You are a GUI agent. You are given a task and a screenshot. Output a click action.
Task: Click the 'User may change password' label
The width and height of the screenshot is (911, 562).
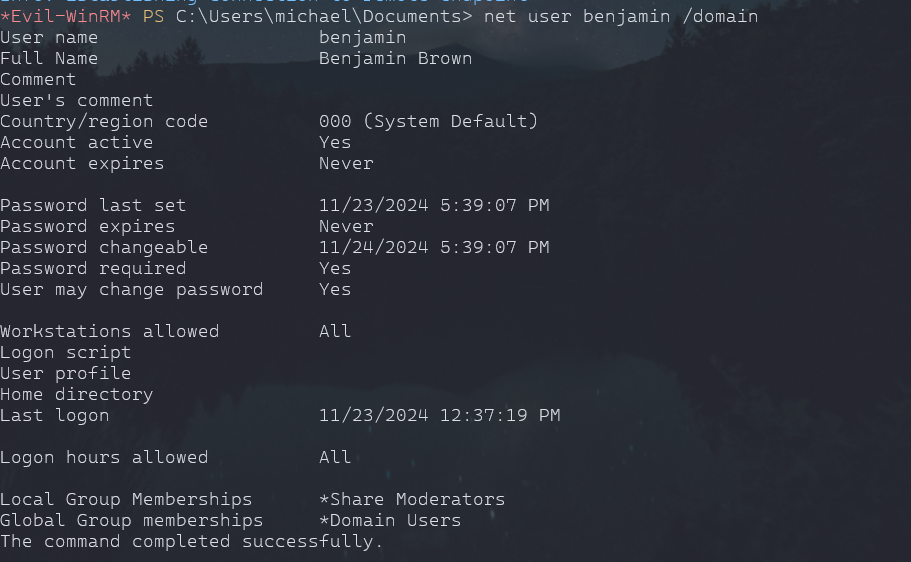pos(131,289)
